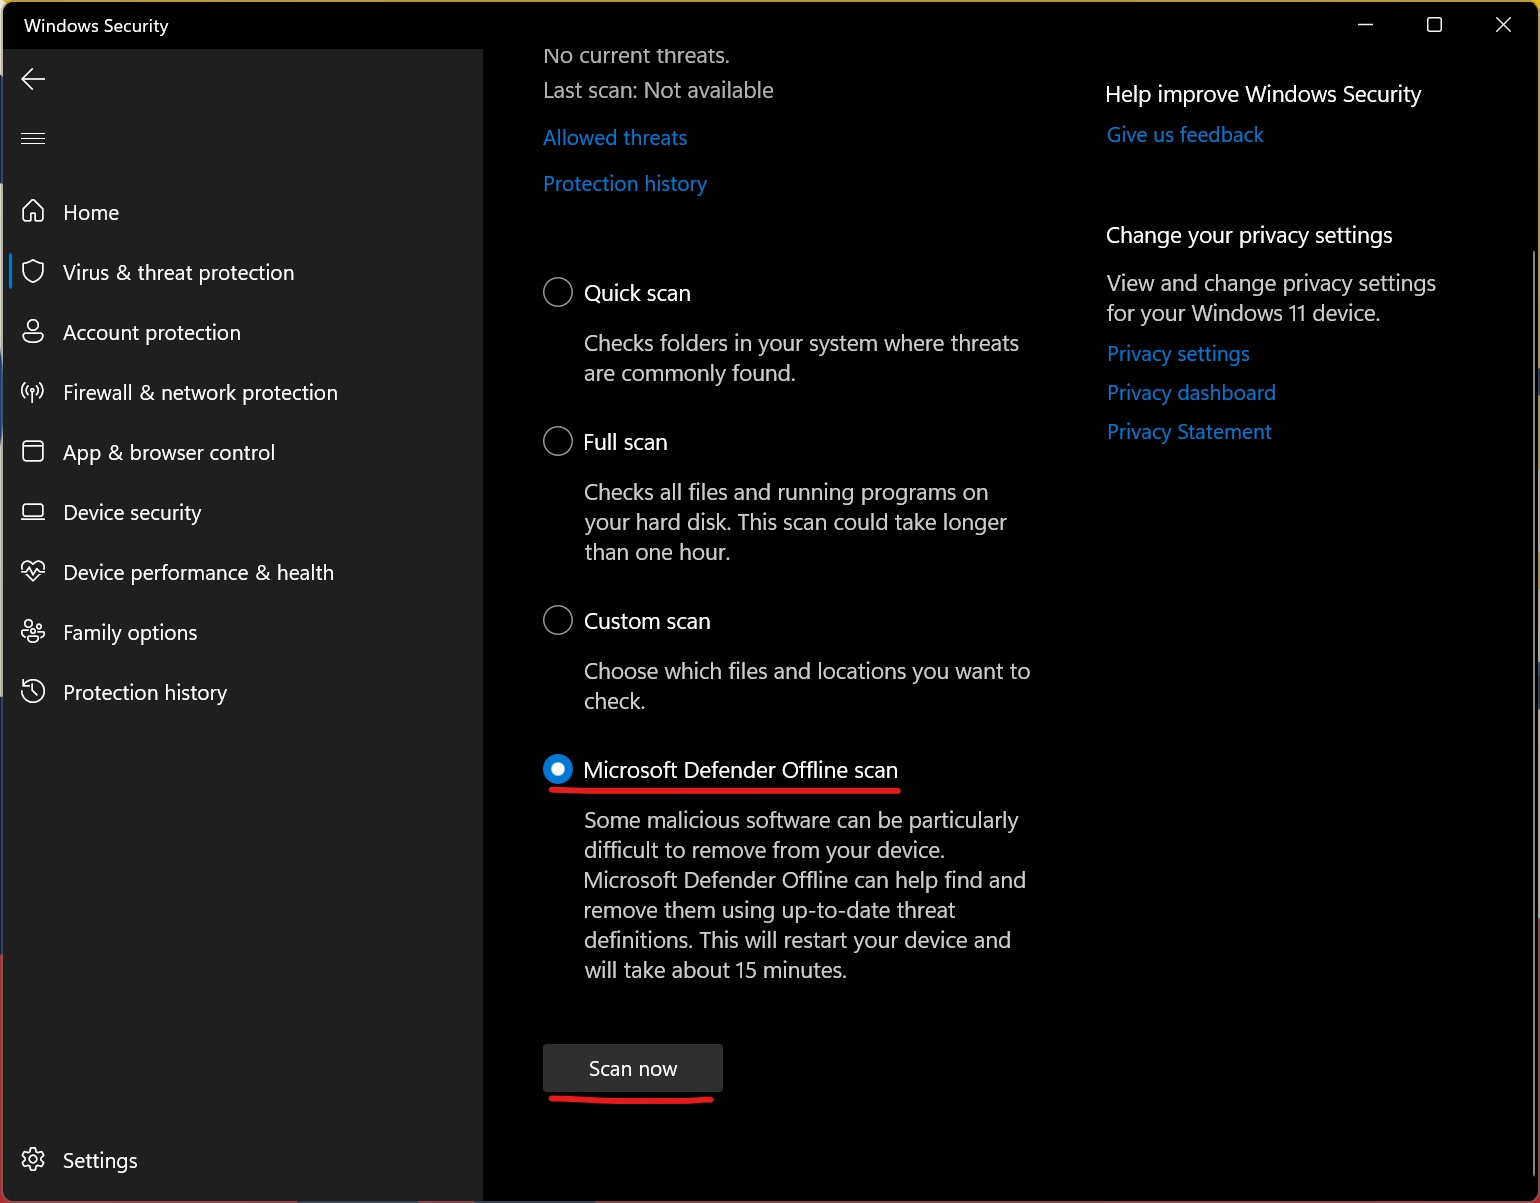The width and height of the screenshot is (1540, 1203).
Task: Switch to Protection history in the sidebar
Action: (145, 692)
